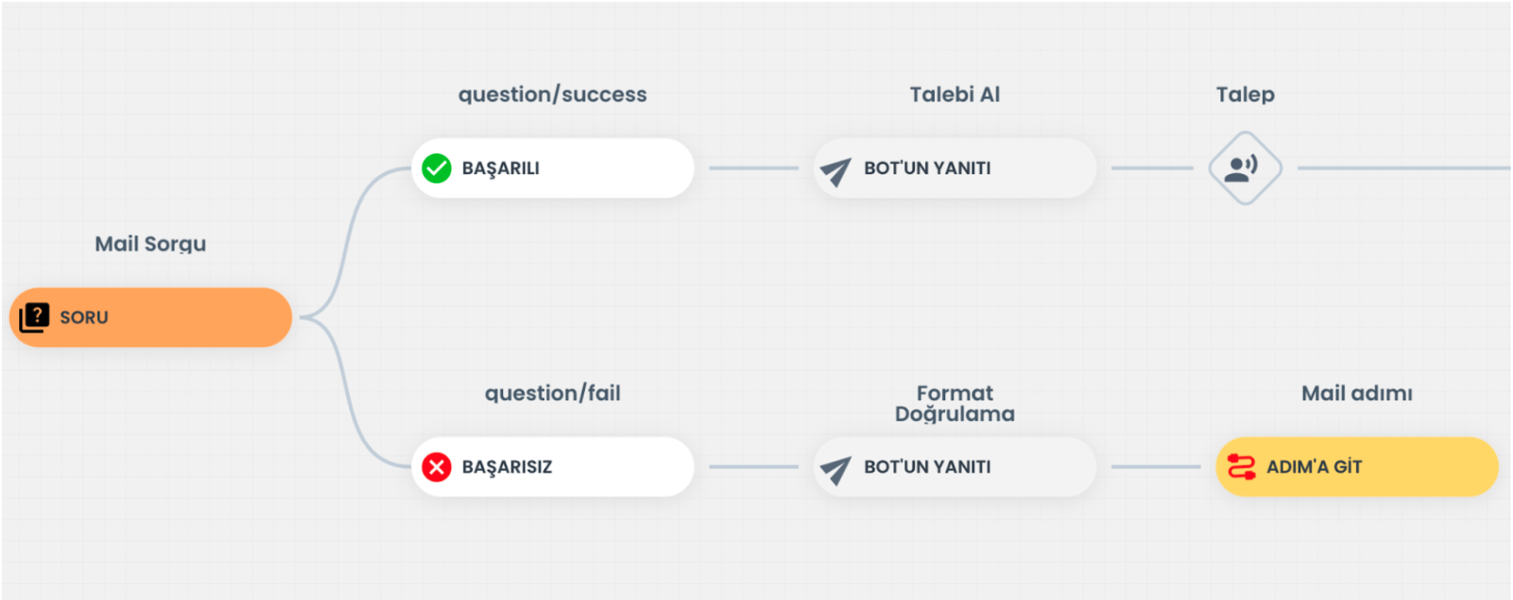
Task: Click the Talebi Al title
Action: pos(955,95)
